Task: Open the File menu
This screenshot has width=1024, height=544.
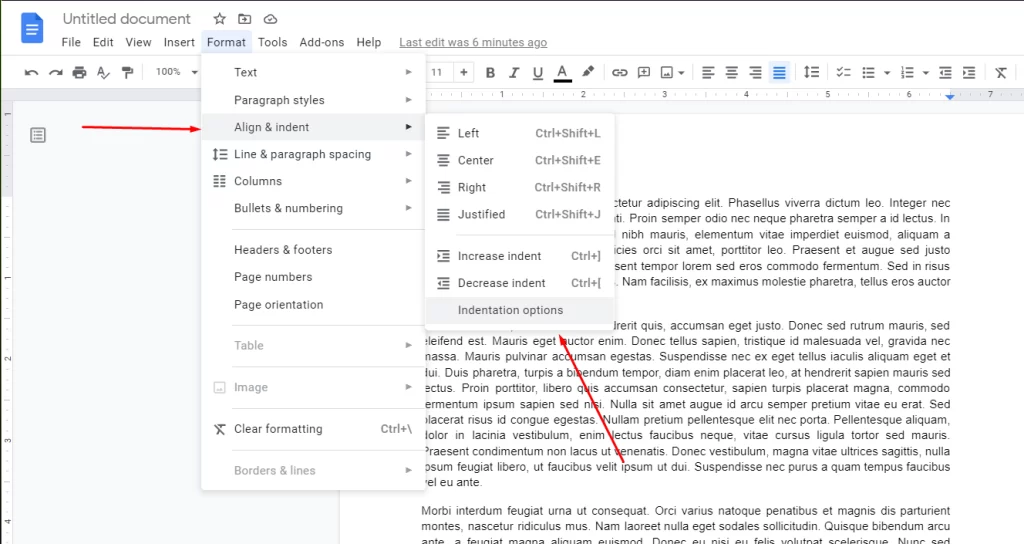Action: tap(71, 42)
